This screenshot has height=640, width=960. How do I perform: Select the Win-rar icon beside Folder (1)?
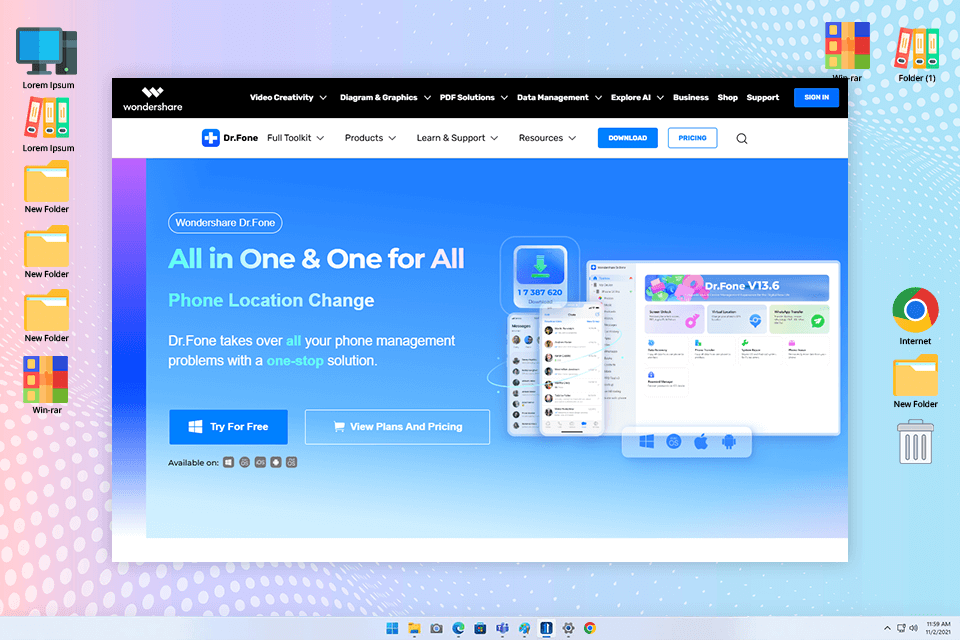tap(847, 51)
